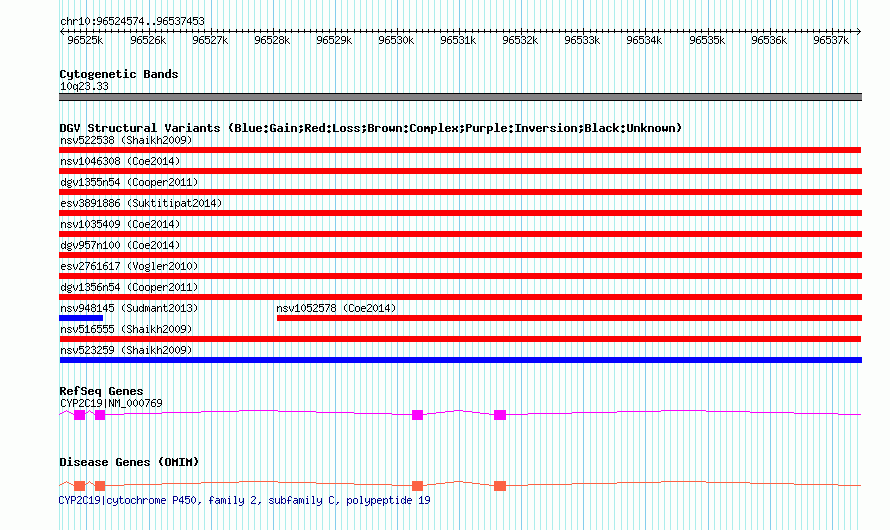The image size is (890, 530).
Task: Click the red bar under nsv1046308 (Coe2014)
Action: coord(460,171)
